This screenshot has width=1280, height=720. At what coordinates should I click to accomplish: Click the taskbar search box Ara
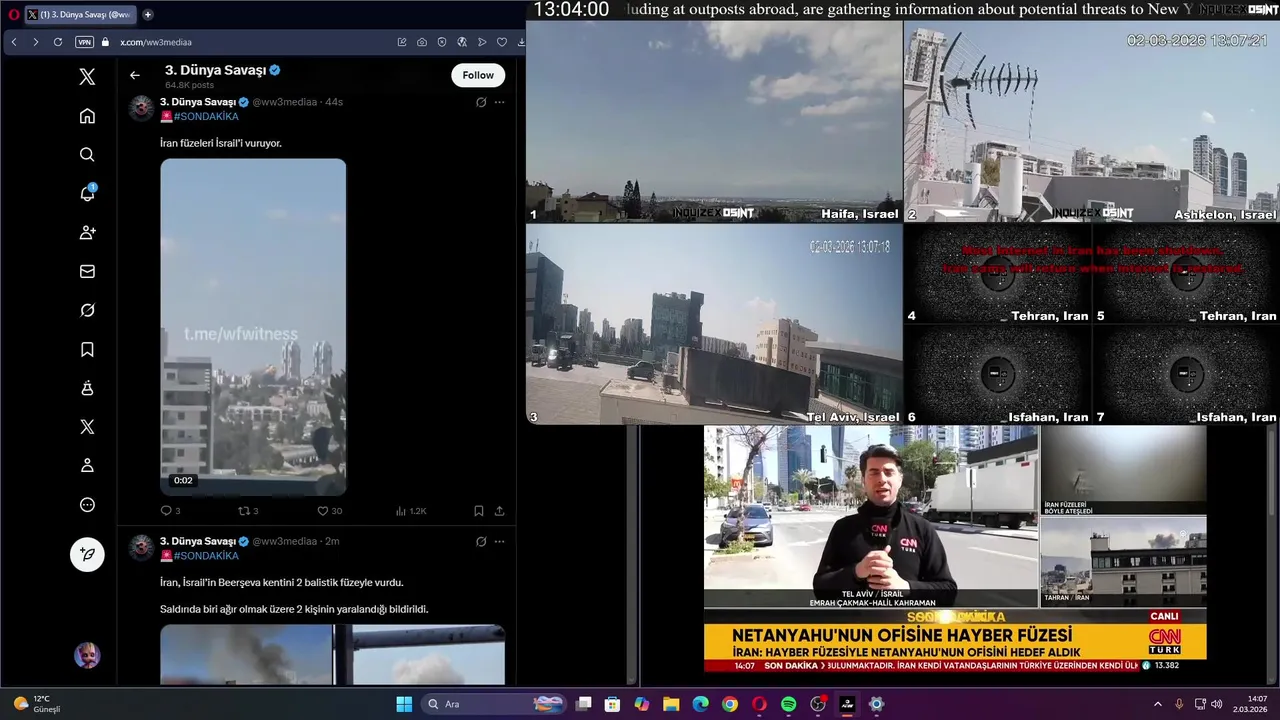tap(495, 704)
